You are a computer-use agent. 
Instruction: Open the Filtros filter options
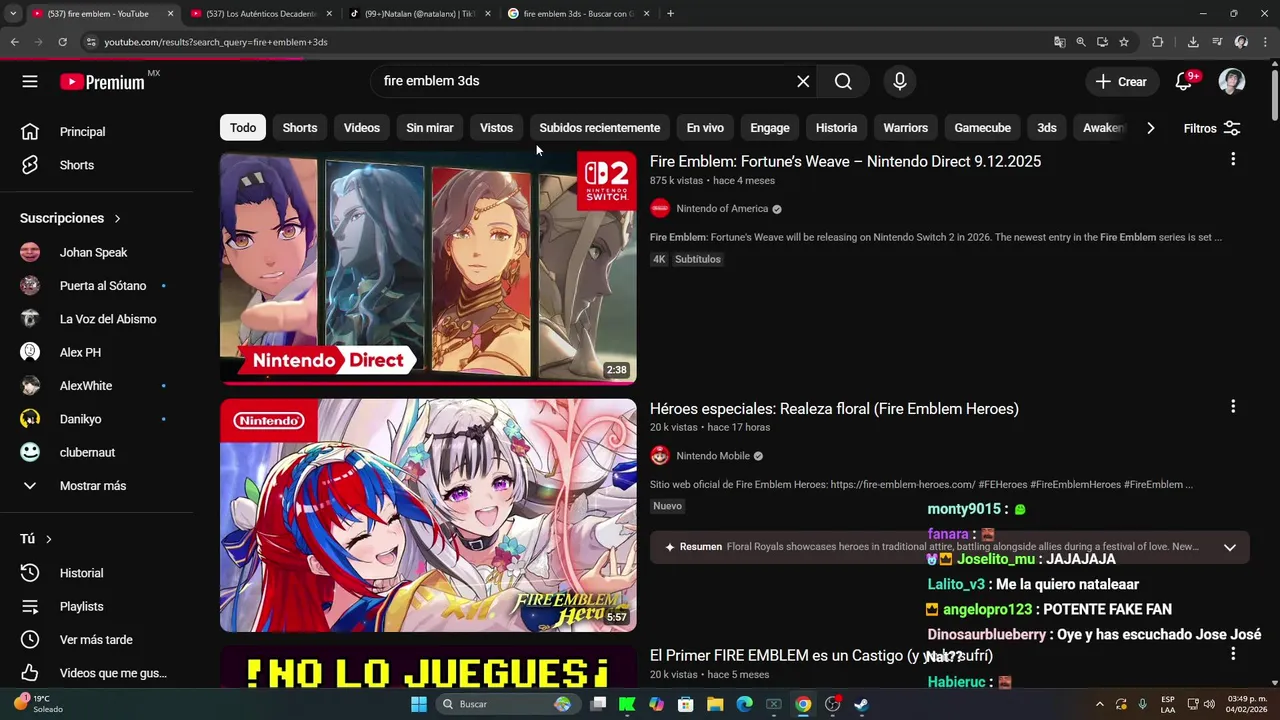point(1212,128)
